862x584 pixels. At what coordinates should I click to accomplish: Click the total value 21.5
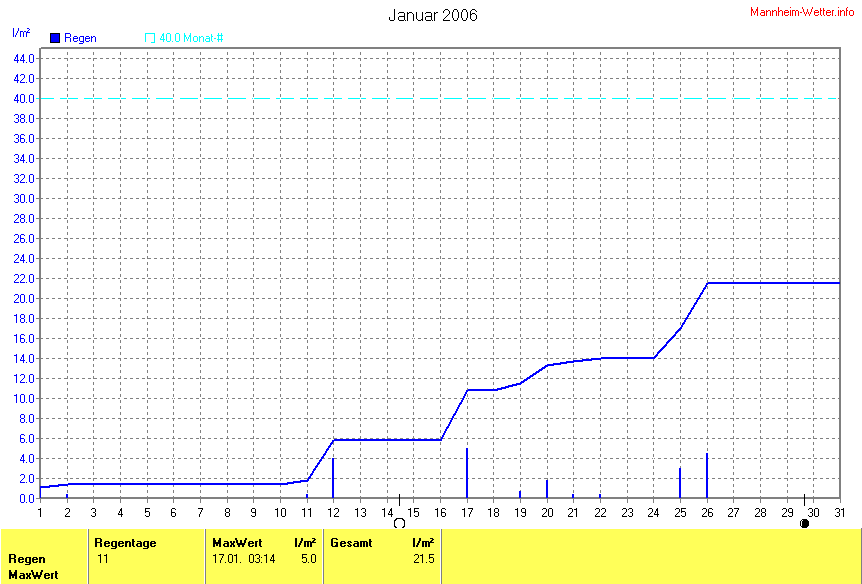click(424, 559)
